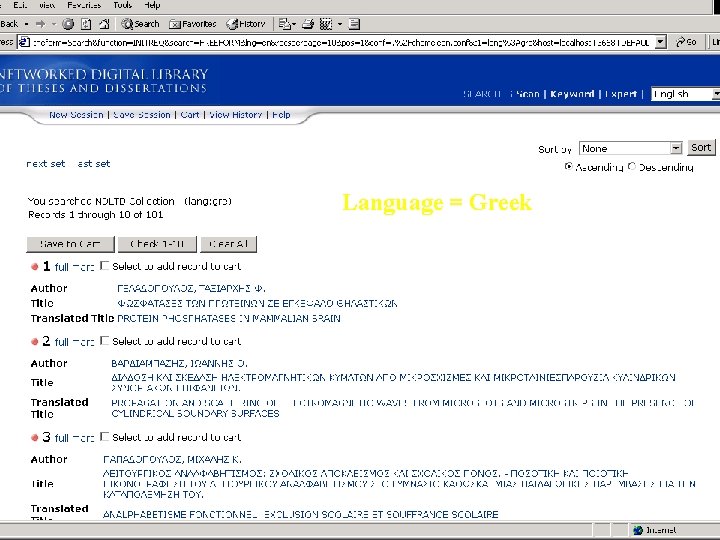Click New Session link
This screenshot has width=720, height=540.
coord(76,115)
